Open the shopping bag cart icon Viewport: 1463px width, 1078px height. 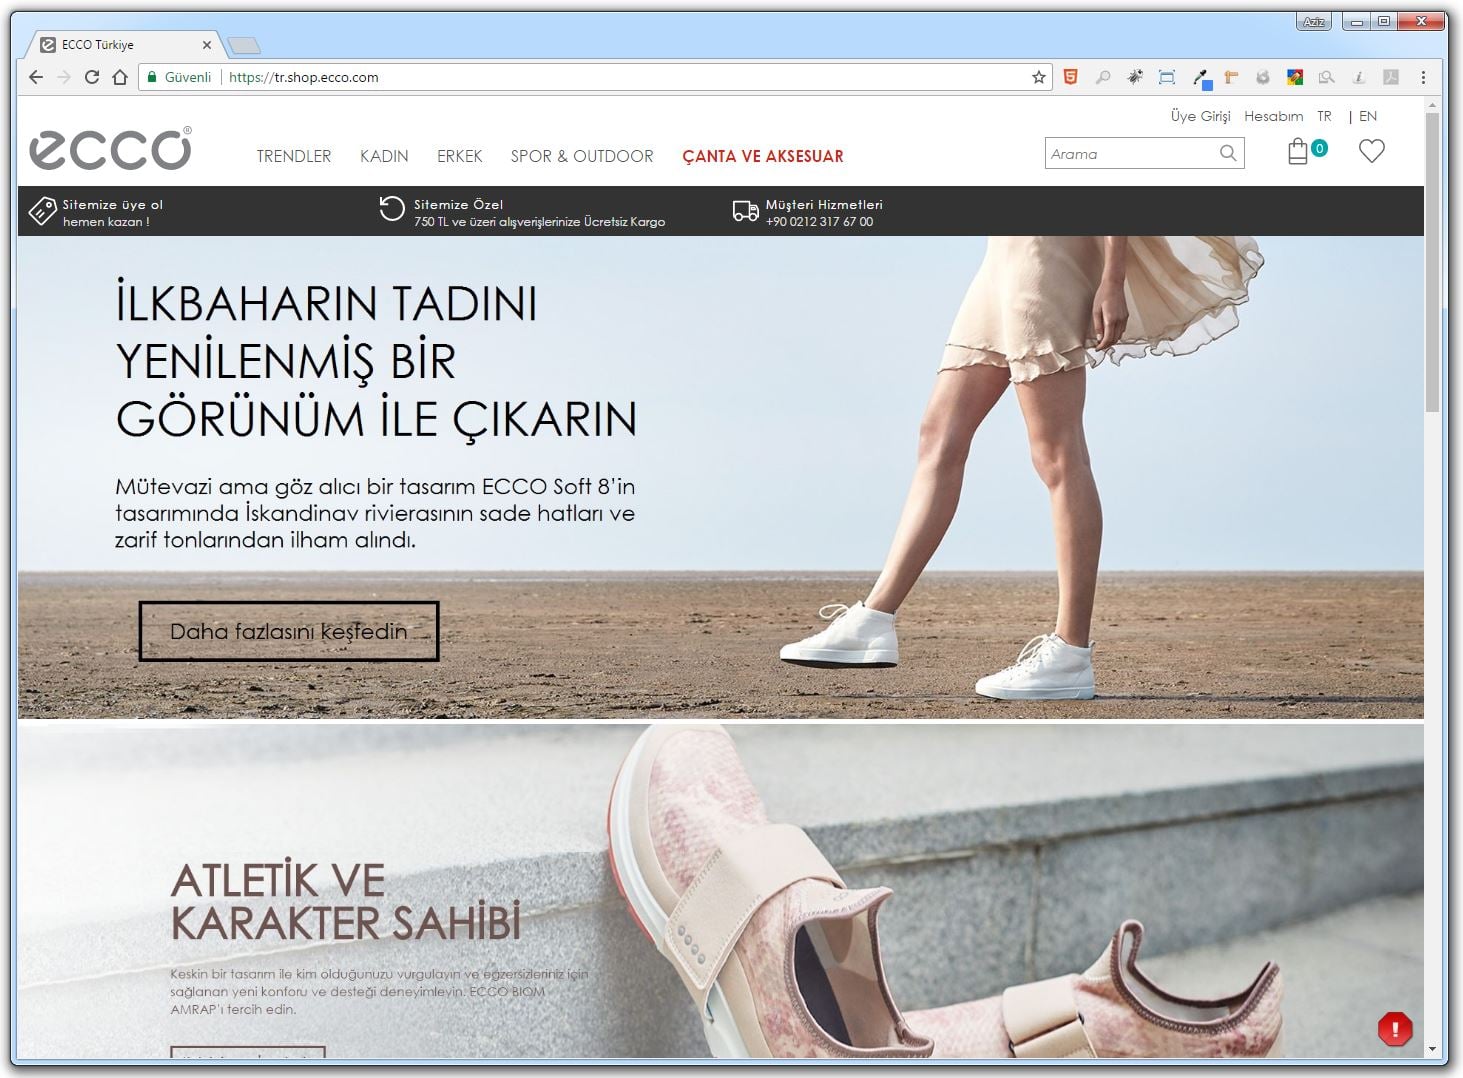point(1298,152)
